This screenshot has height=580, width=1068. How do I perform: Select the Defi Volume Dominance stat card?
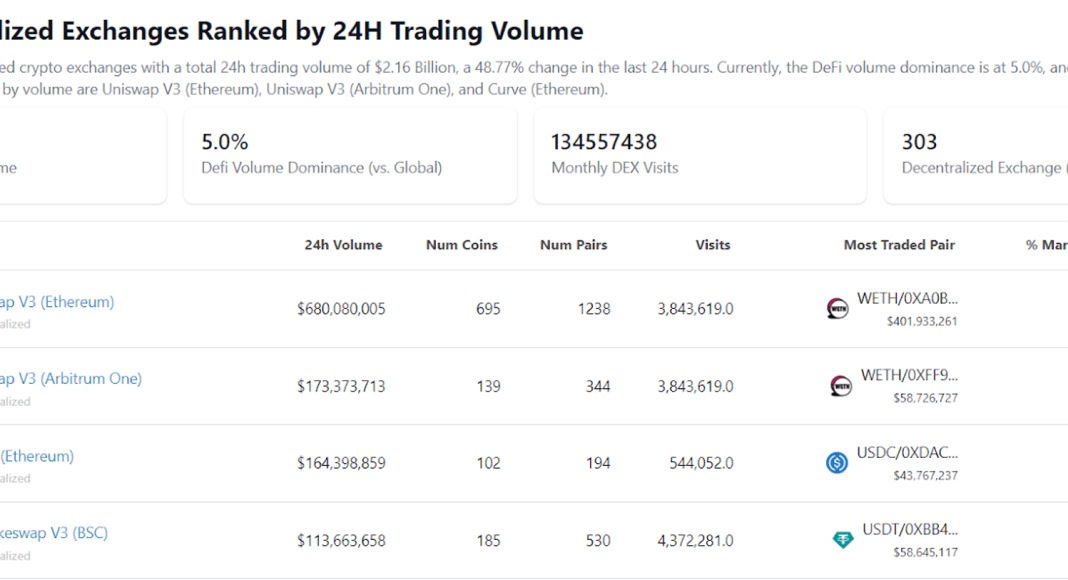click(350, 155)
